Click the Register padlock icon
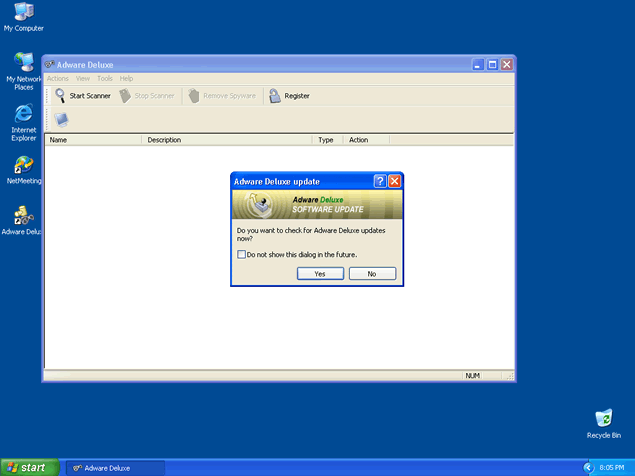Screen dimensions: 635x476 tap(274, 96)
